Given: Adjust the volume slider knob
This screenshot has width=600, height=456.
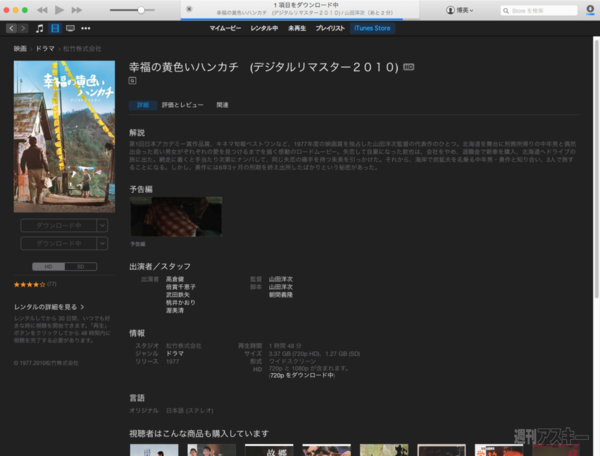Looking at the screenshot, I should (141, 10).
